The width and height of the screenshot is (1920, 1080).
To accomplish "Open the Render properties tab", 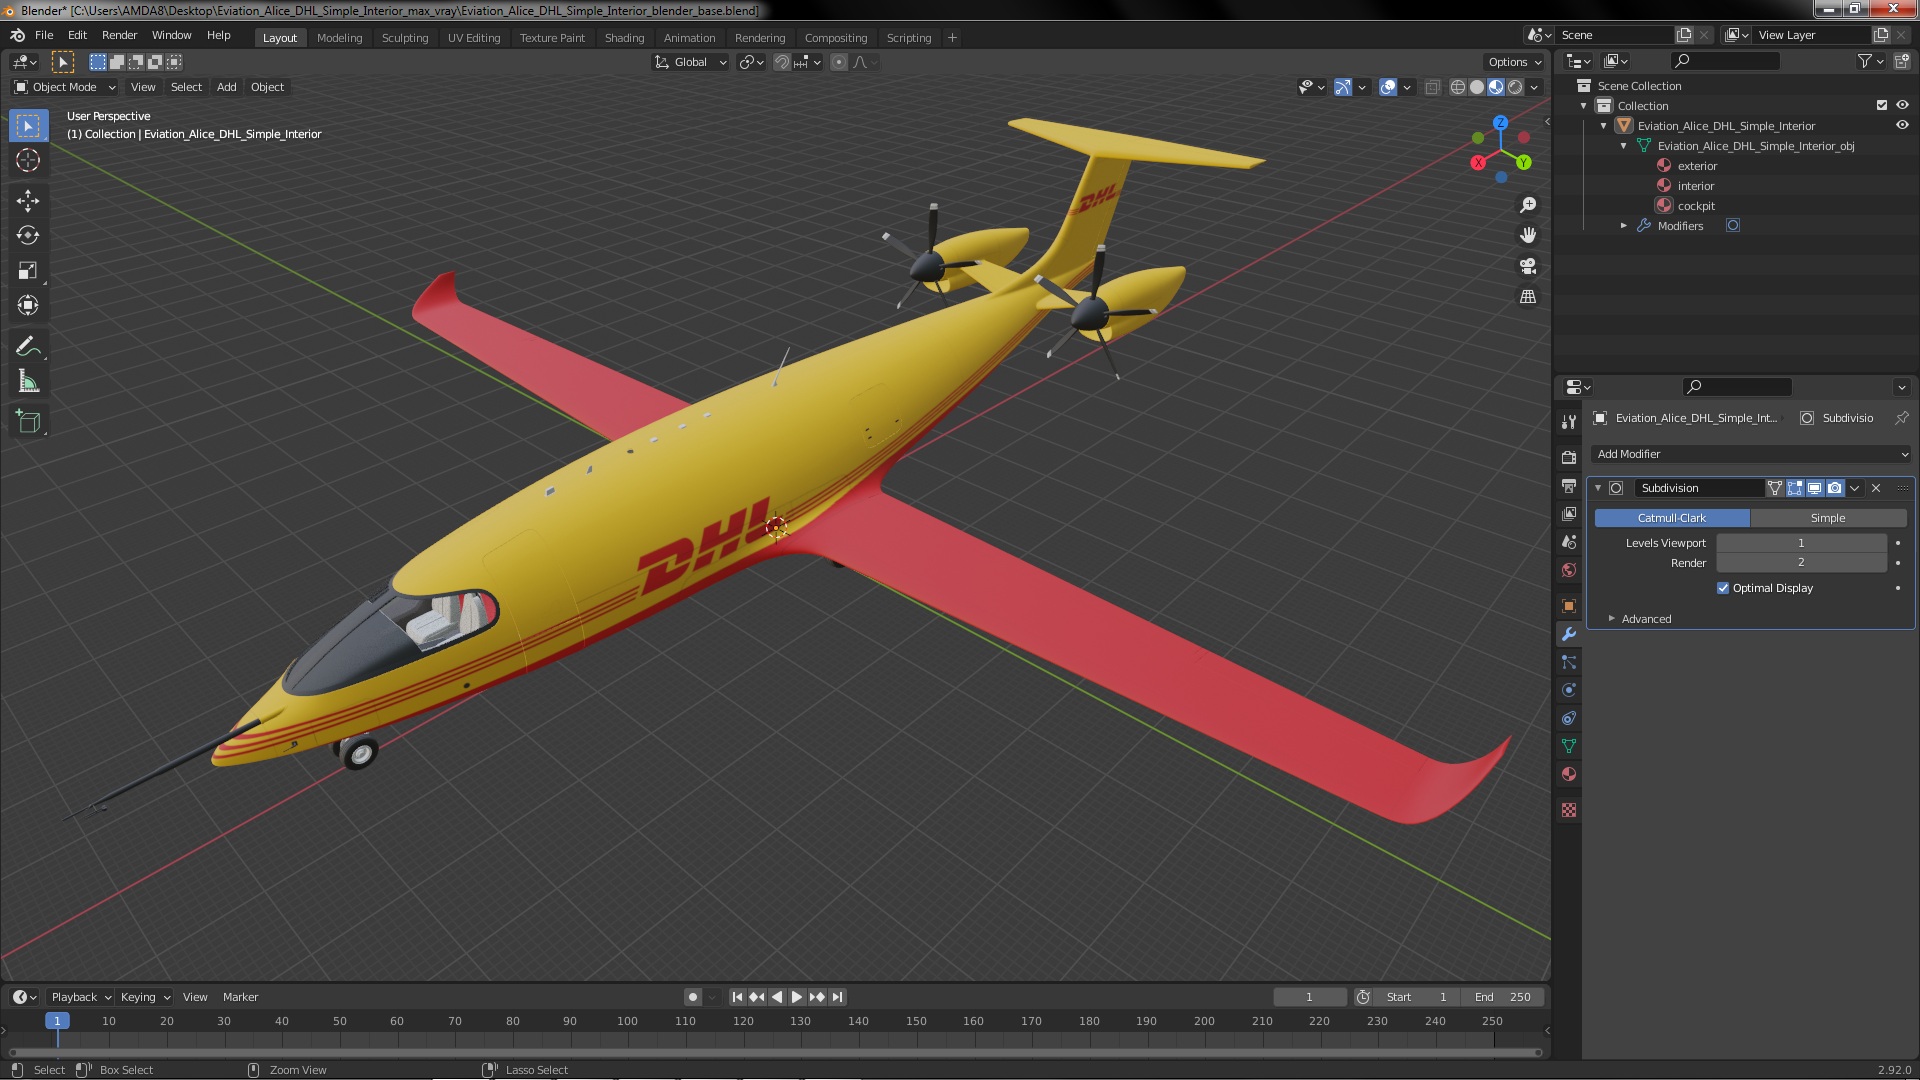I will click(1569, 457).
